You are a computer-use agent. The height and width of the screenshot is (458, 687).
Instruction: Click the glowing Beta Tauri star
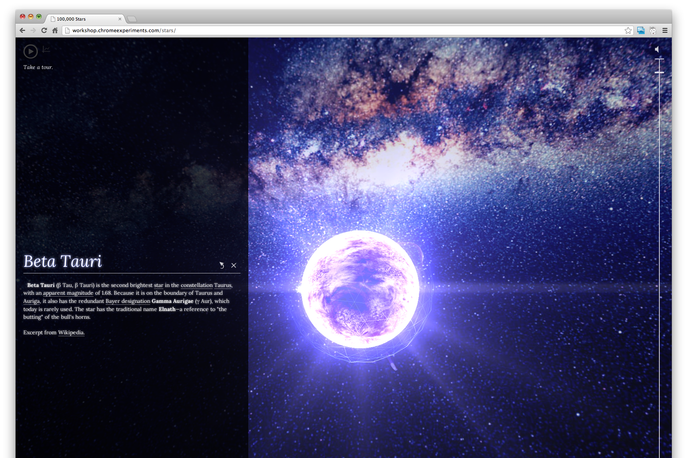[x=362, y=291]
